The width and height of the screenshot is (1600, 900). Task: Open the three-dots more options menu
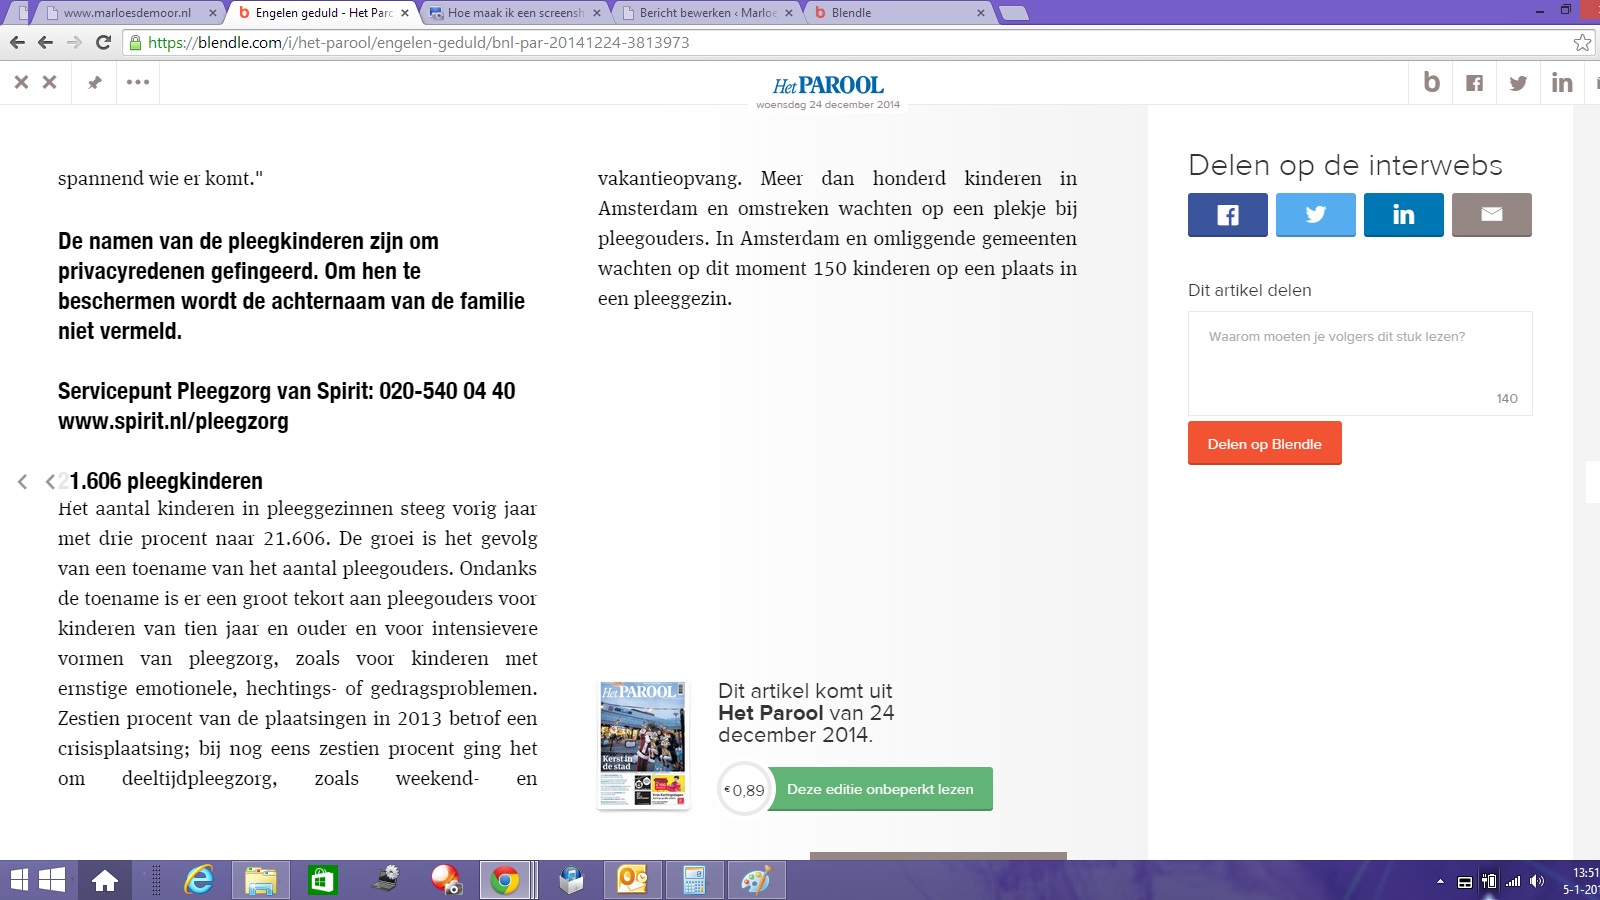(x=138, y=83)
